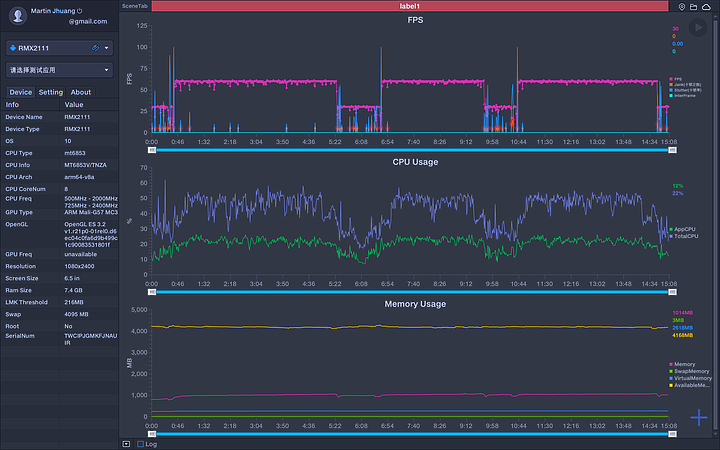
Task: Click the link icon in the RMX2111 device selector
Action: (x=95, y=48)
